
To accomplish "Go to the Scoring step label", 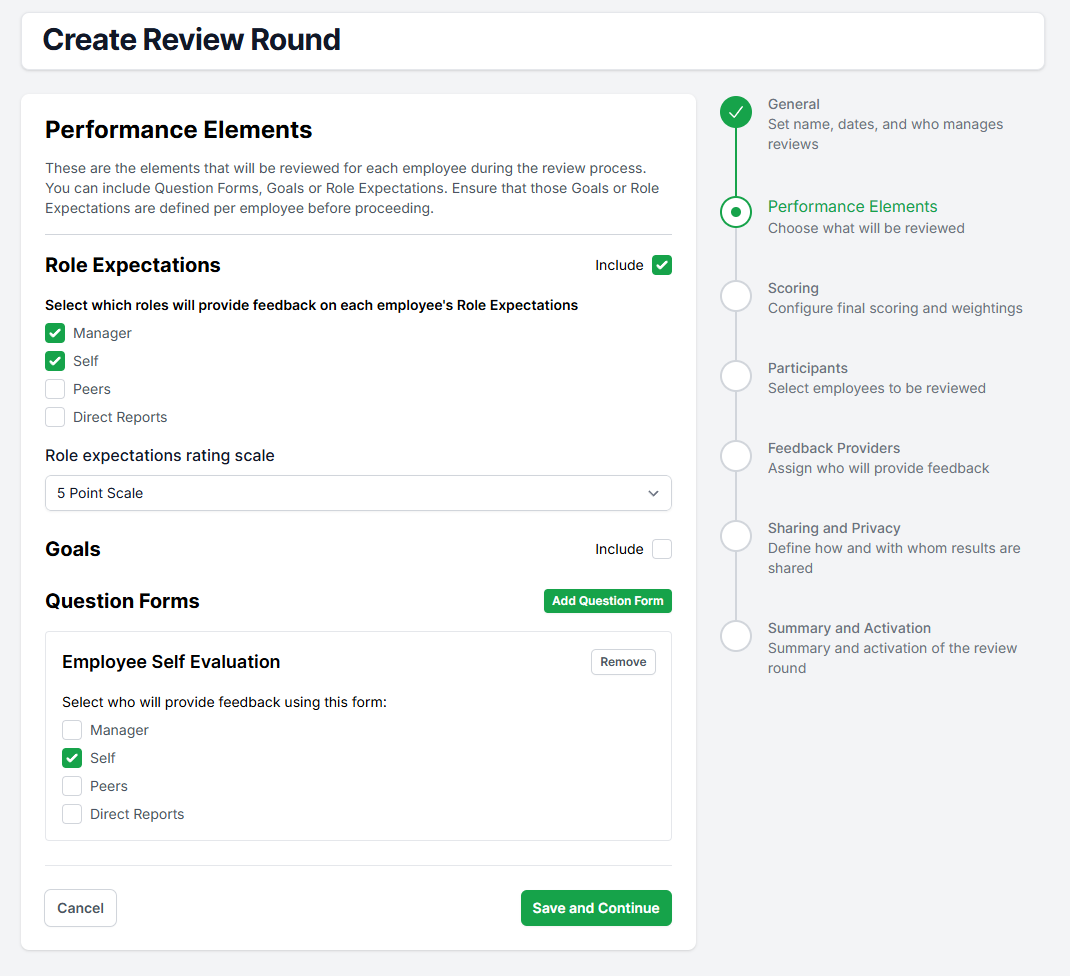I will 793,288.
